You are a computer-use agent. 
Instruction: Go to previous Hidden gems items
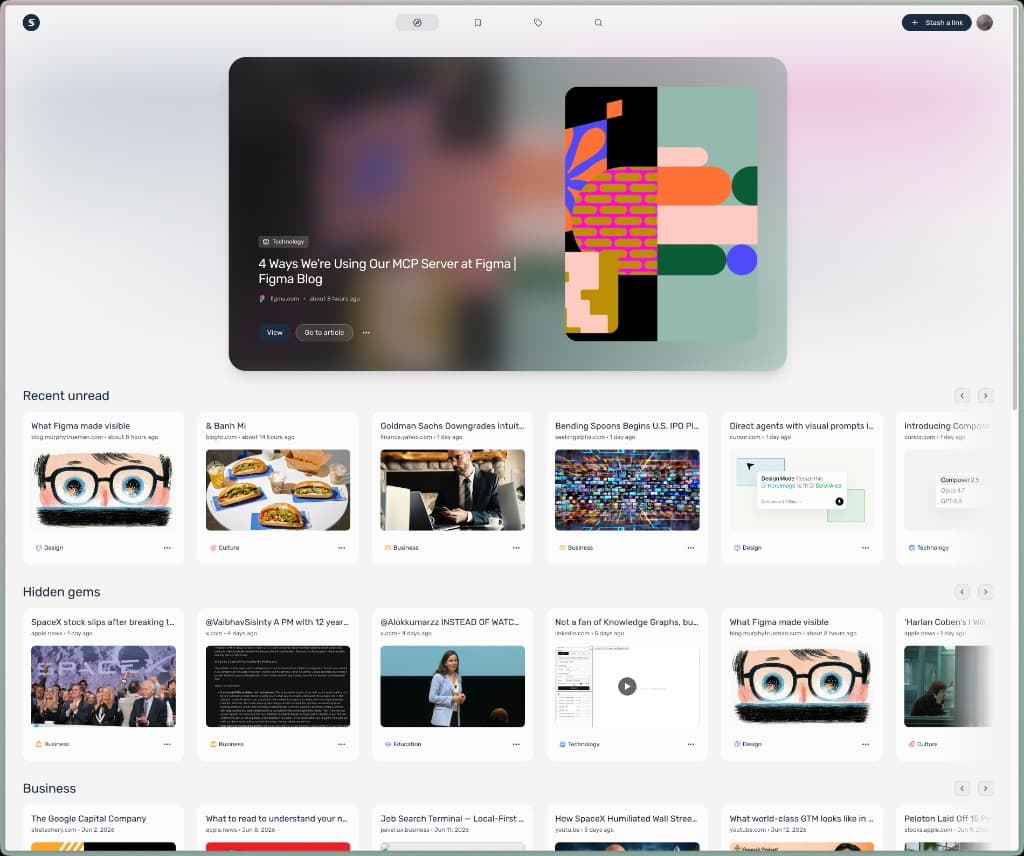[x=962, y=592]
